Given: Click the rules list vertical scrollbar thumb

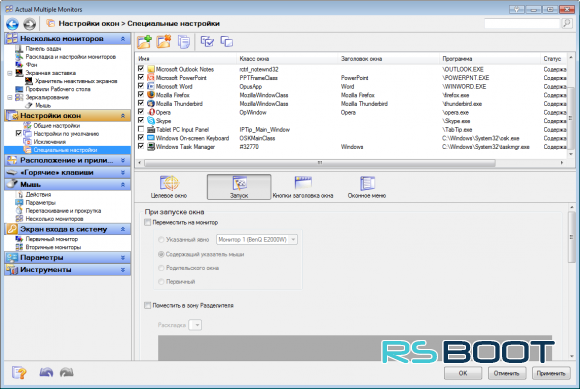Looking at the screenshot, I should (571, 118).
